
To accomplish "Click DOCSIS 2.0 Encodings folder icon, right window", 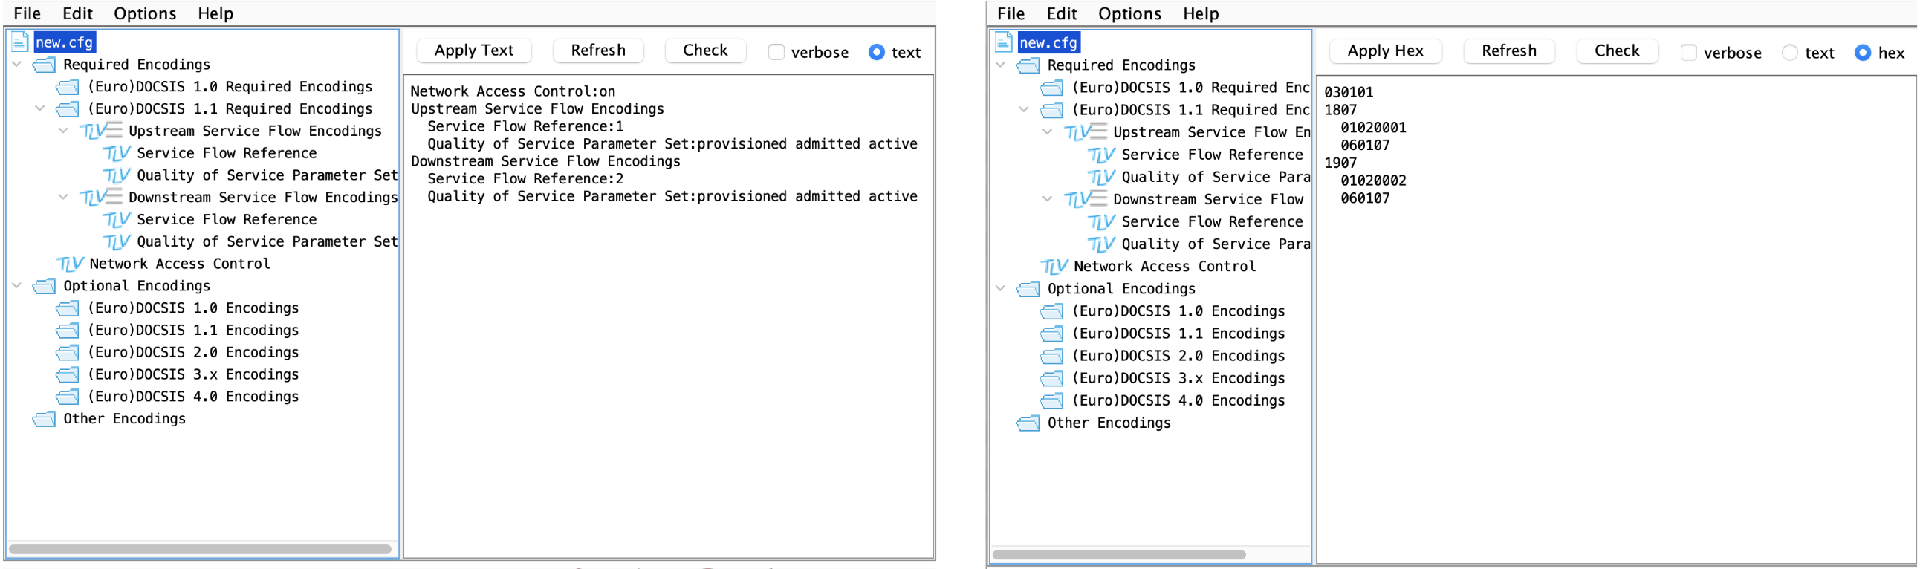I will pos(1052,356).
